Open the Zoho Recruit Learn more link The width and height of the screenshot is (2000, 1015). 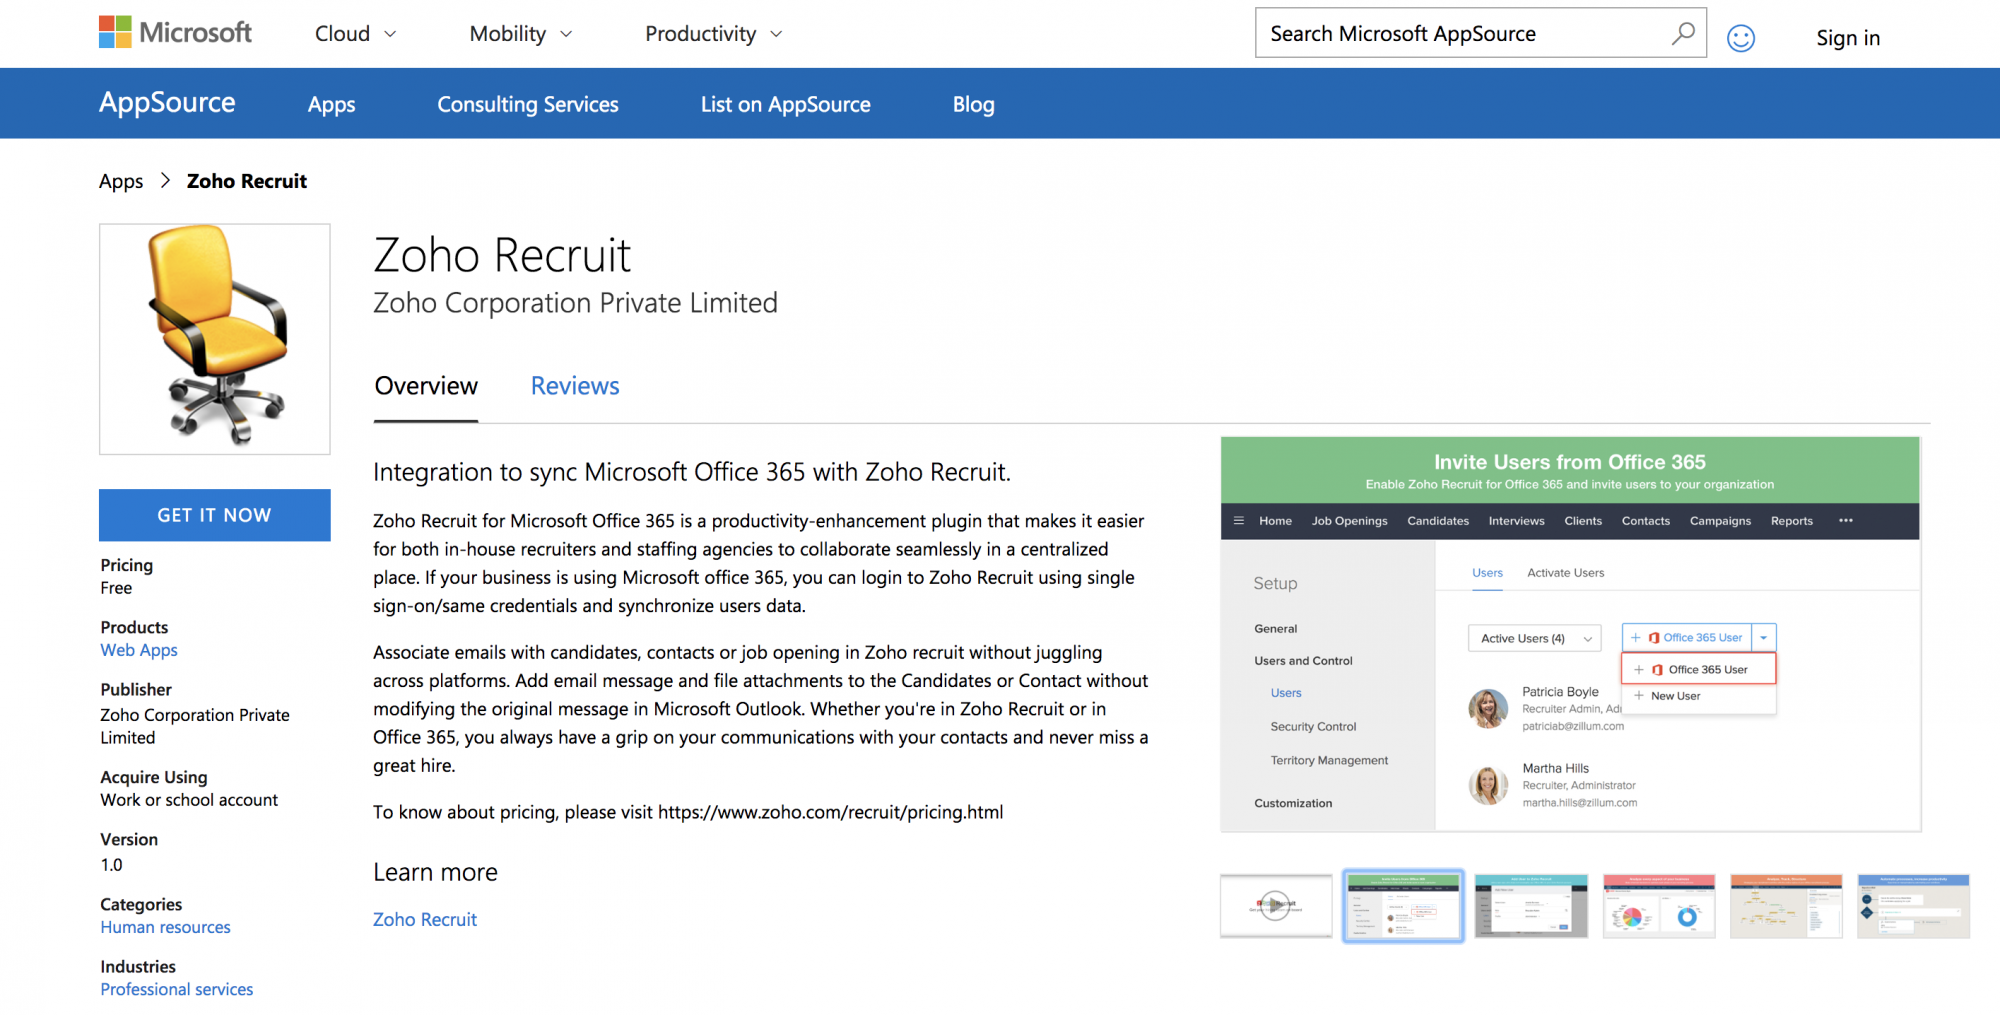click(x=425, y=919)
